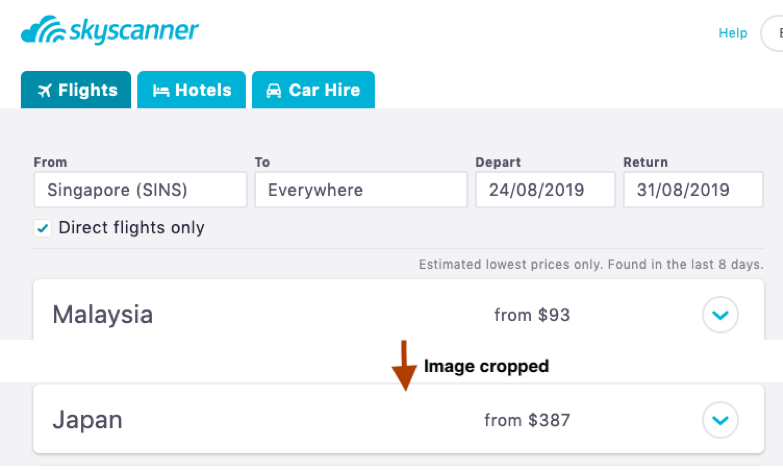Toggle the Direct flights only checkbox
783x470 pixels.
pyautogui.click(x=43, y=228)
